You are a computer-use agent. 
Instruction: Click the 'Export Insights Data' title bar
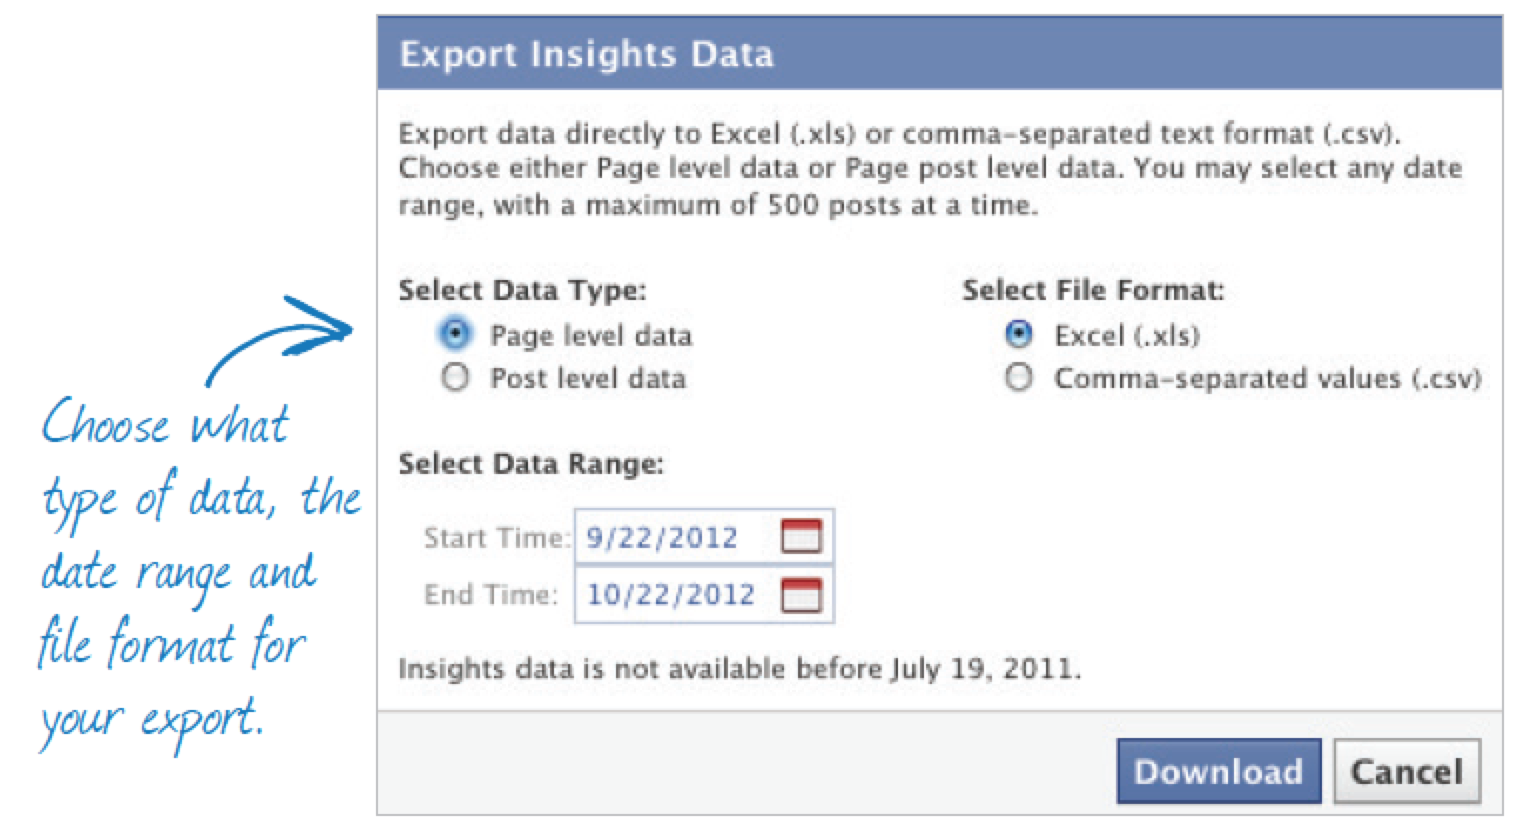click(x=940, y=53)
